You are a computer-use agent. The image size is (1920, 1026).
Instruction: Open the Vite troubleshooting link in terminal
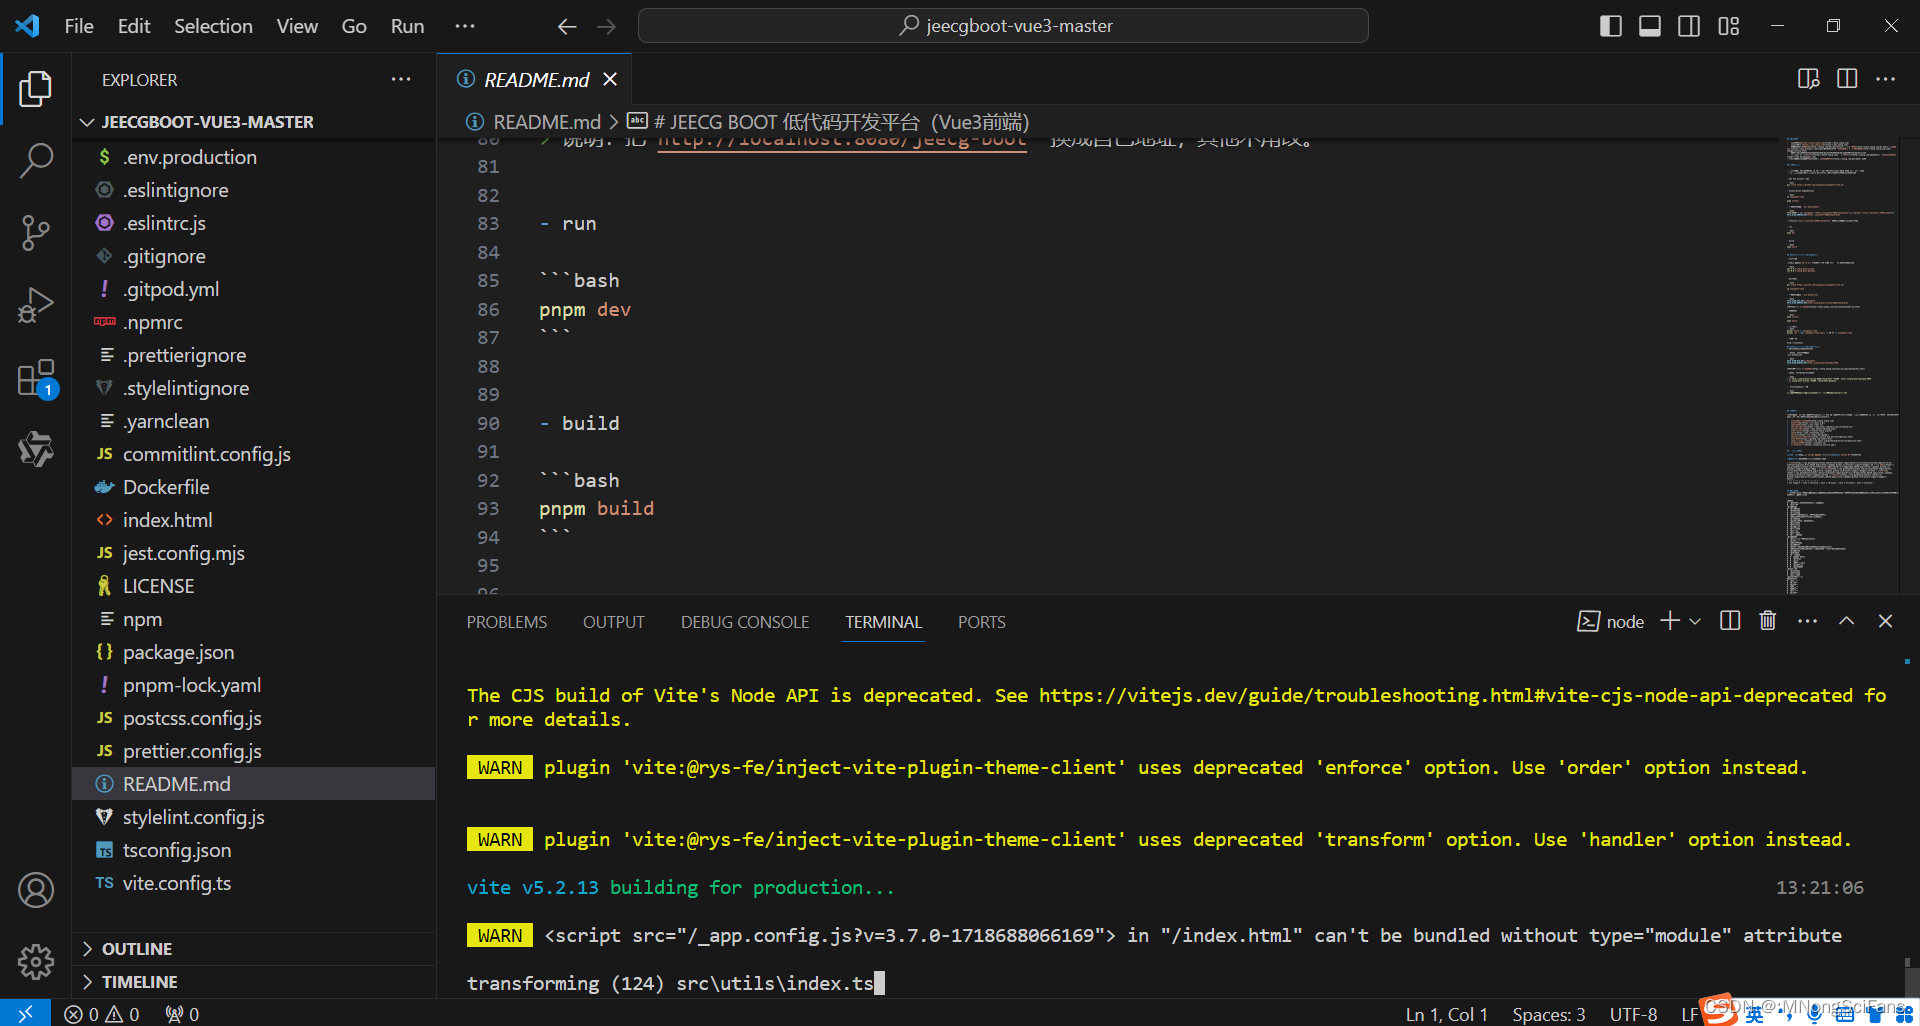1445,695
